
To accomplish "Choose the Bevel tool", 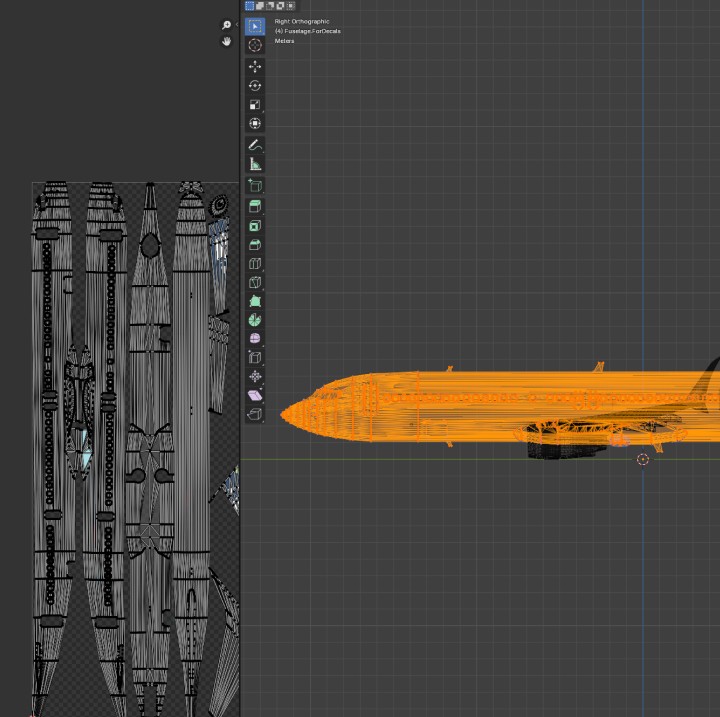I will [255, 245].
